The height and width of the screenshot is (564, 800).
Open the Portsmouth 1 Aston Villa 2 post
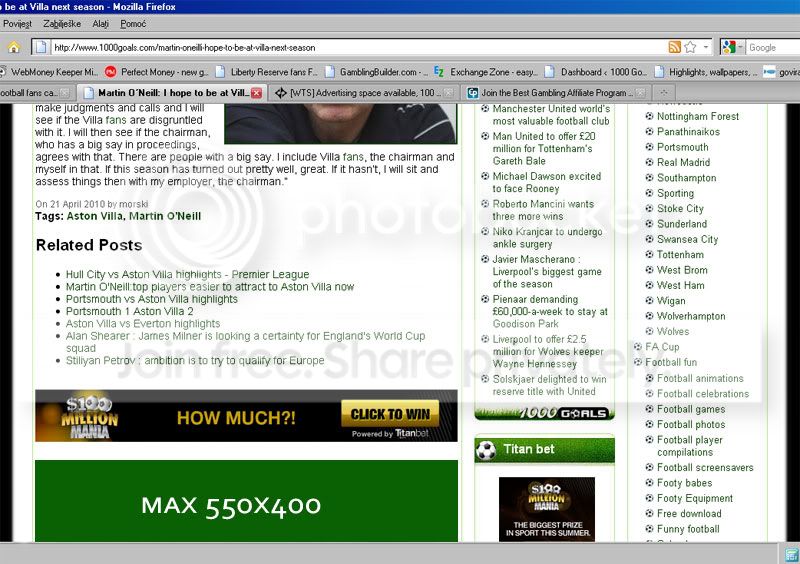130,311
